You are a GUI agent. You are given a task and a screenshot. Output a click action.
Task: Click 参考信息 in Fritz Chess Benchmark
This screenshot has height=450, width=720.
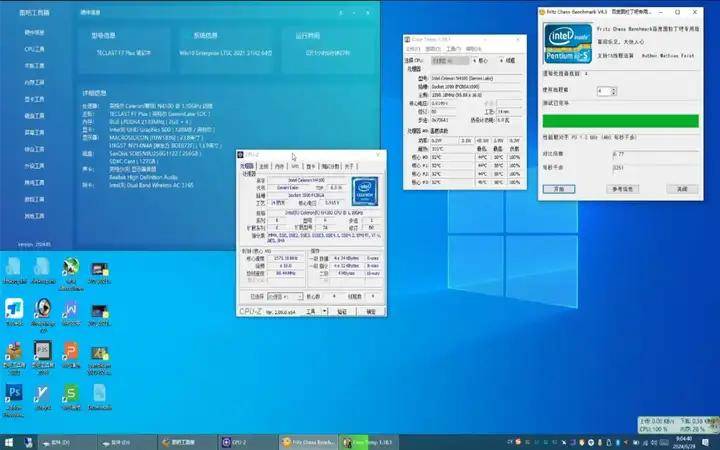(x=623, y=189)
